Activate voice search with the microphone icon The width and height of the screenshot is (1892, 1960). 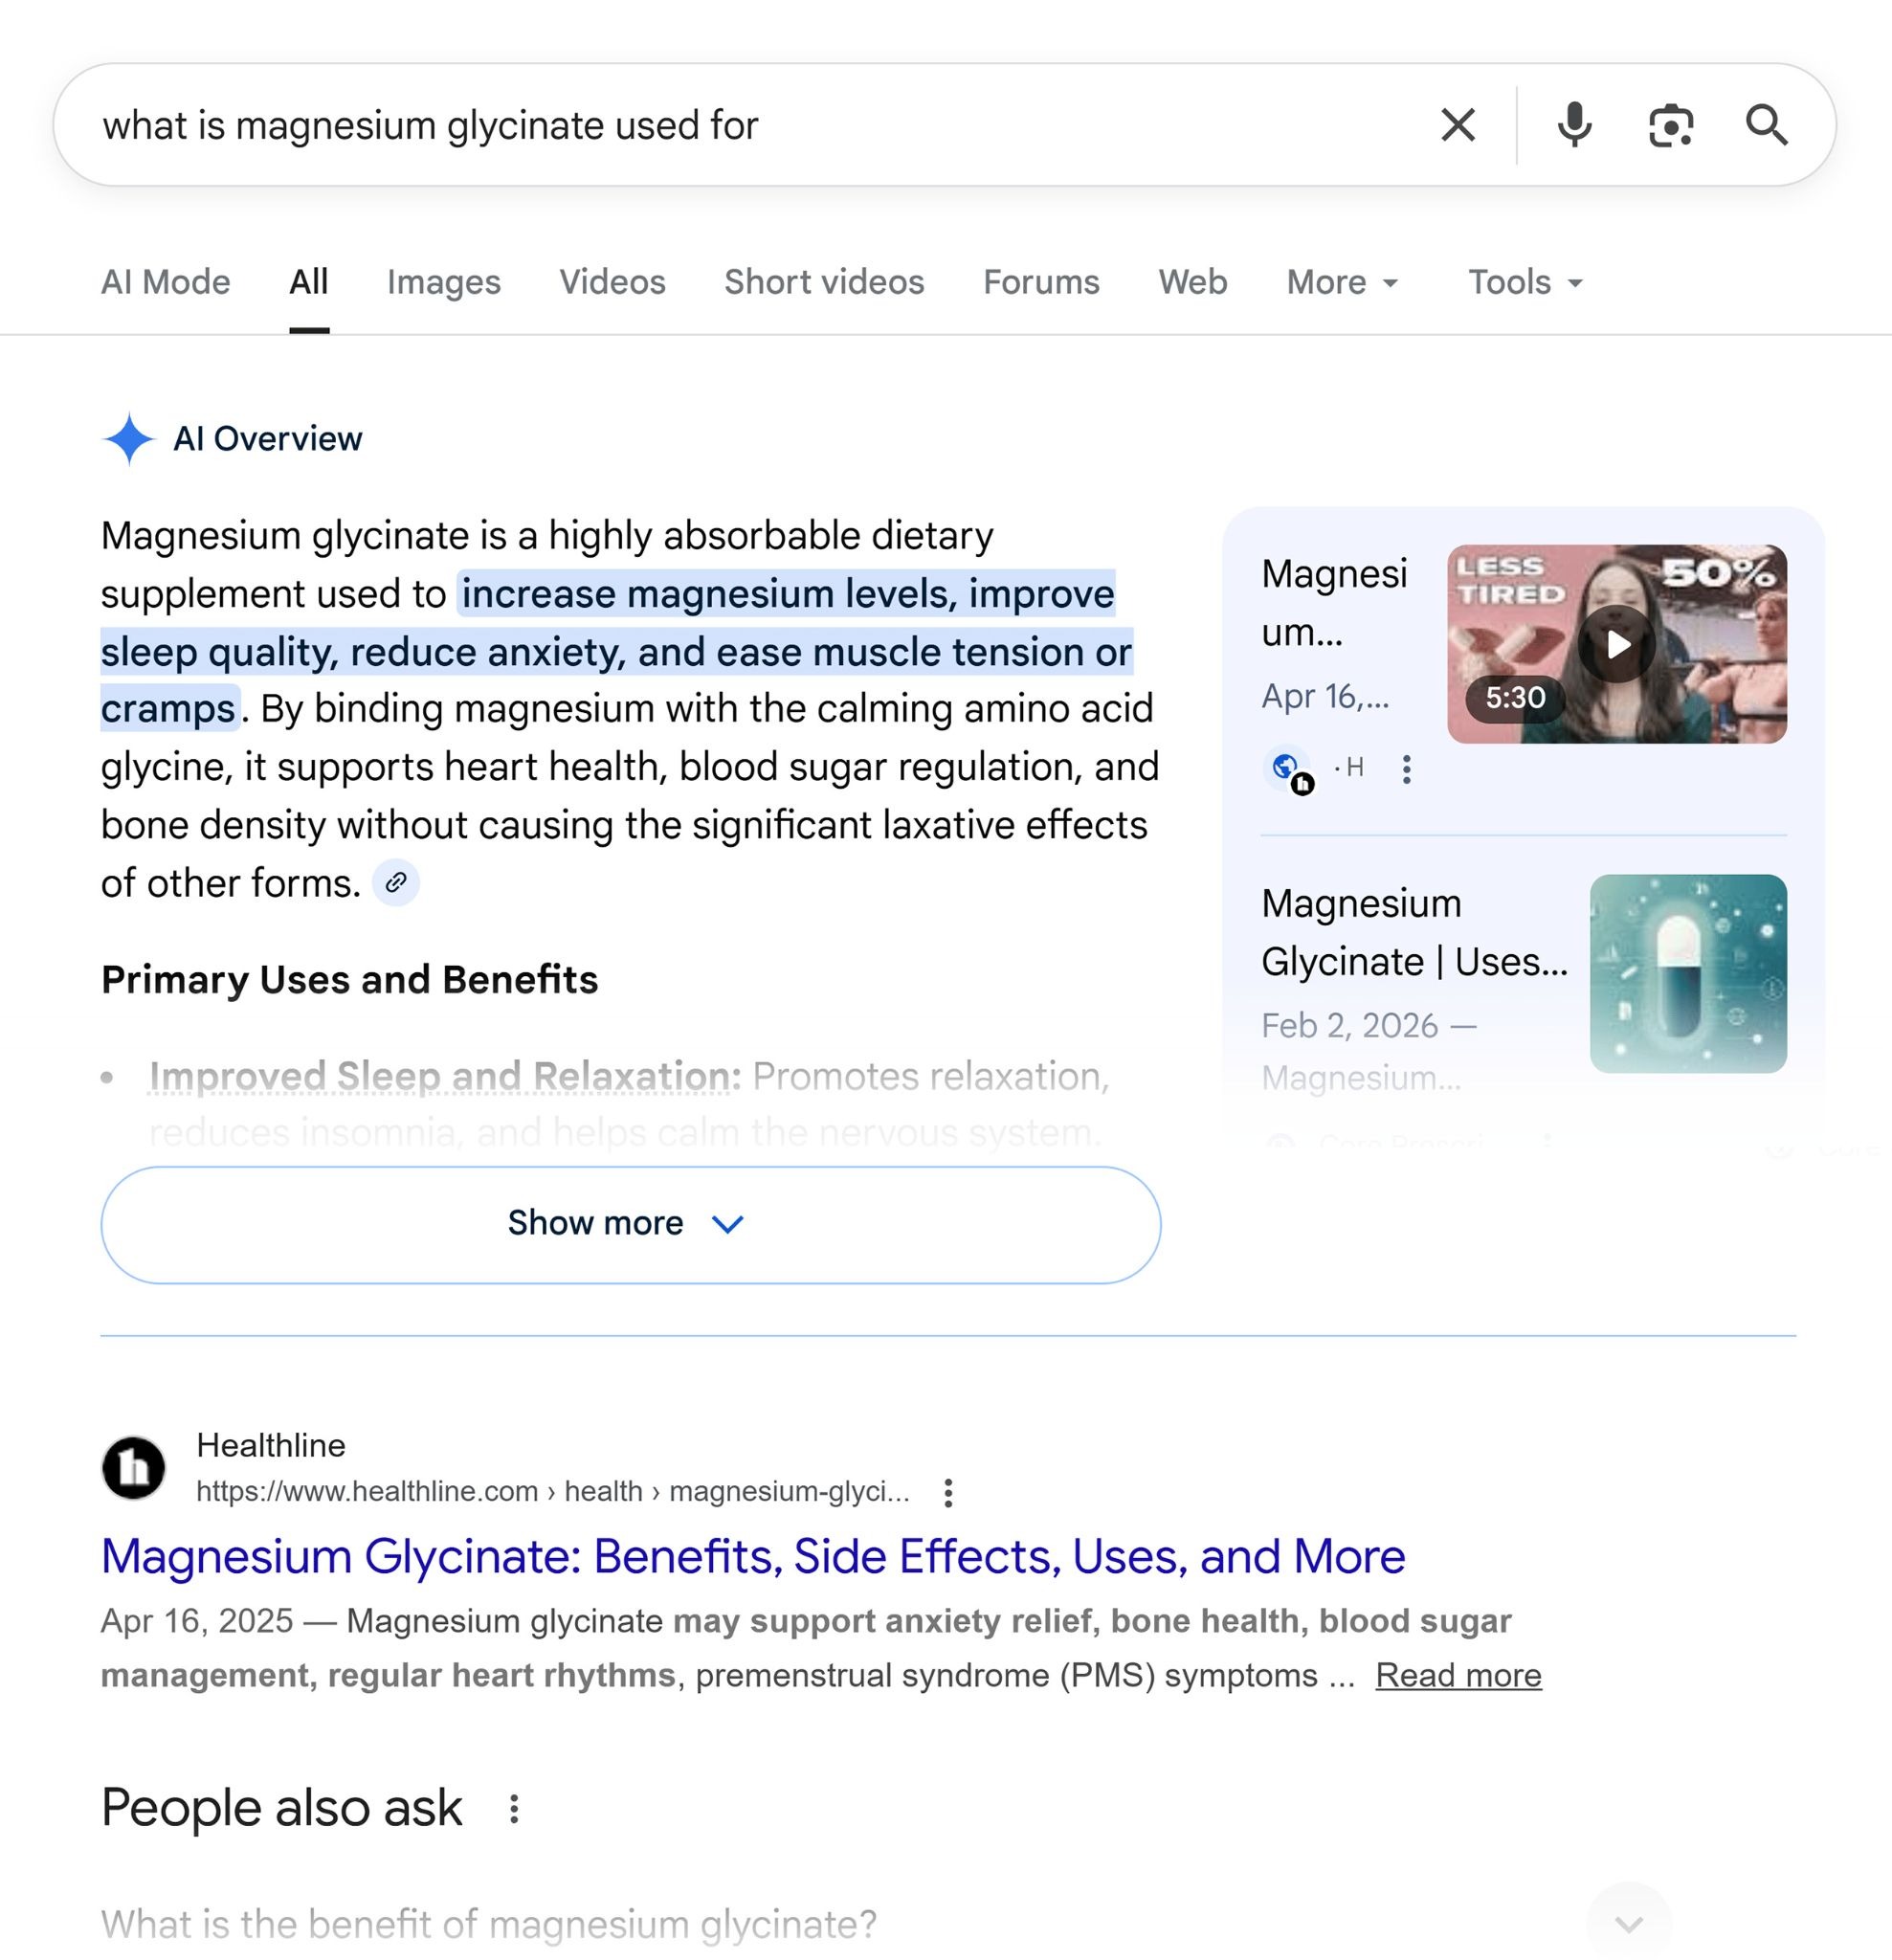coord(1574,125)
